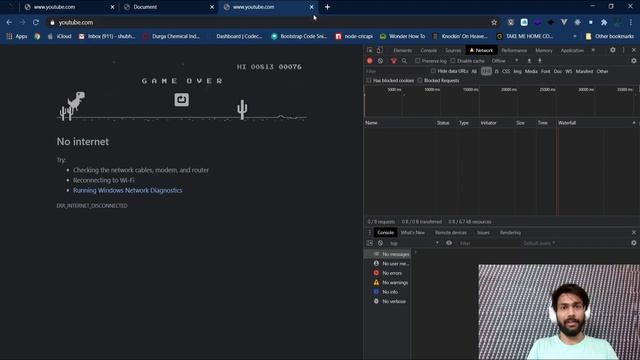The width and height of the screenshot is (640, 360).
Task: Switch to the Elements tab
Action: 402,50
